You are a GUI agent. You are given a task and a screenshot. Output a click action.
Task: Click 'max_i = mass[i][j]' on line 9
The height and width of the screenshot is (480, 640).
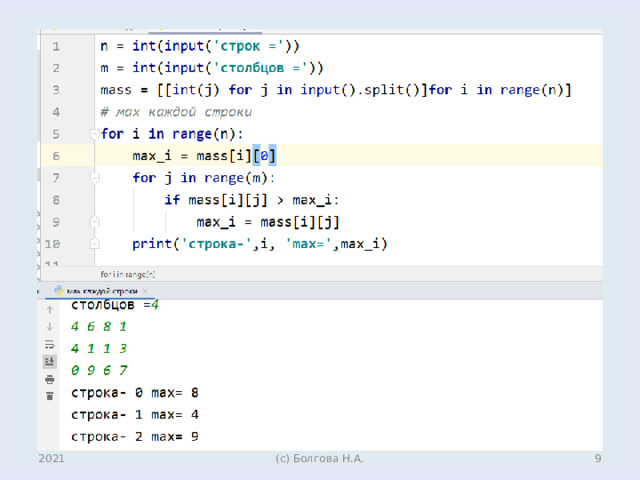point(268,222)
